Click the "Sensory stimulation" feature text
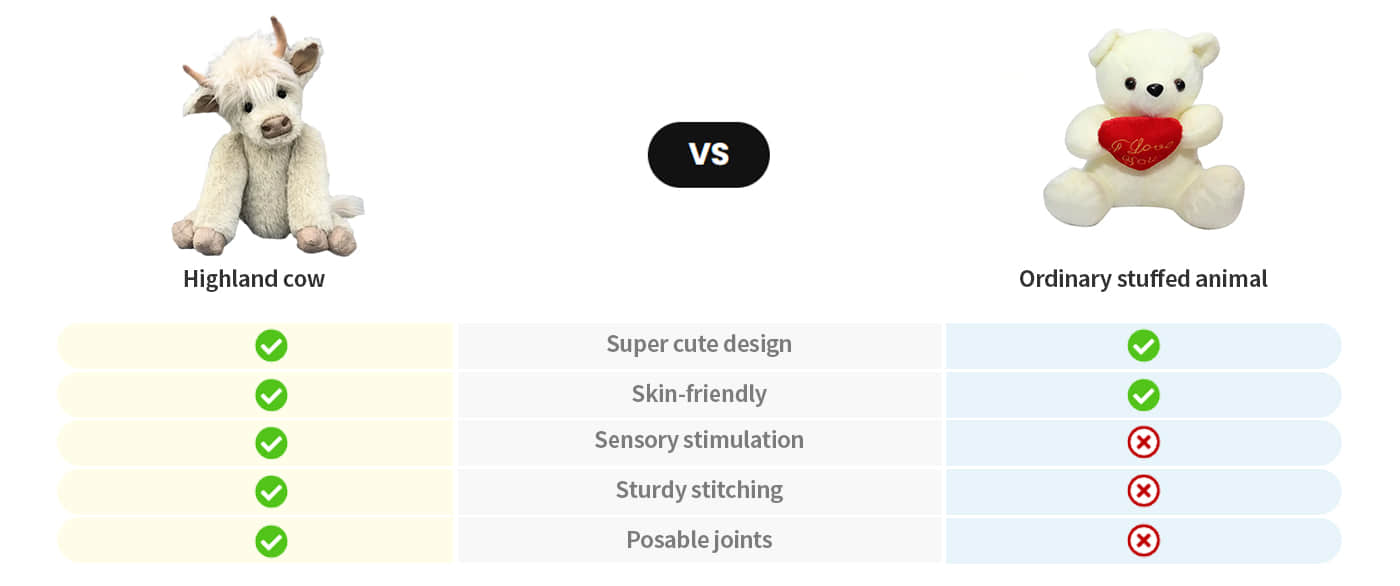 pos(699,440)
